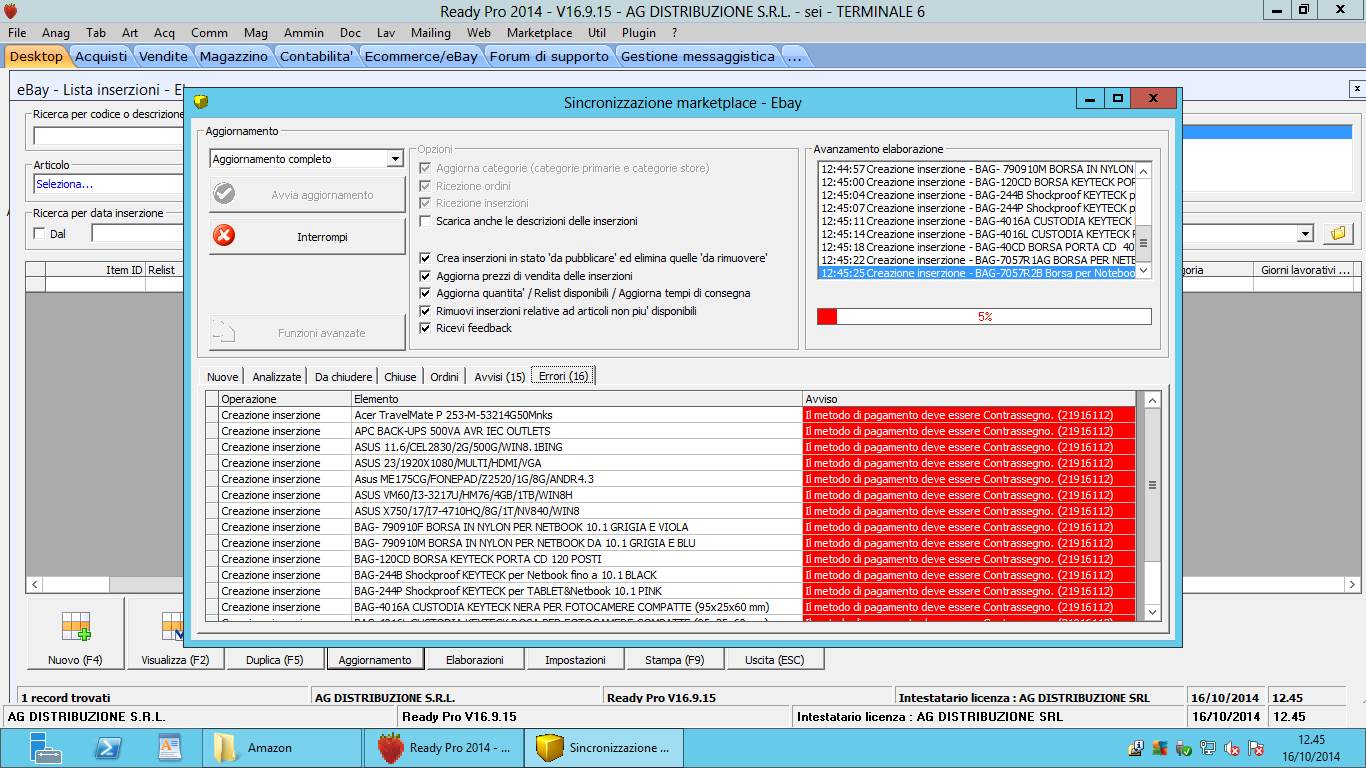Print with the Stampa (F9) button
Viewport: 1366px width, 768px height.
(x=675, y=660)
